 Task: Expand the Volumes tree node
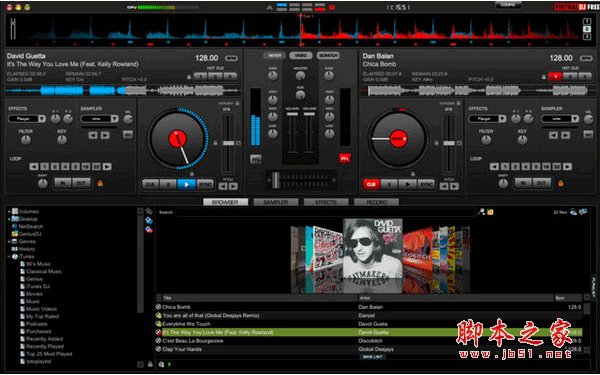click(9, 211)
